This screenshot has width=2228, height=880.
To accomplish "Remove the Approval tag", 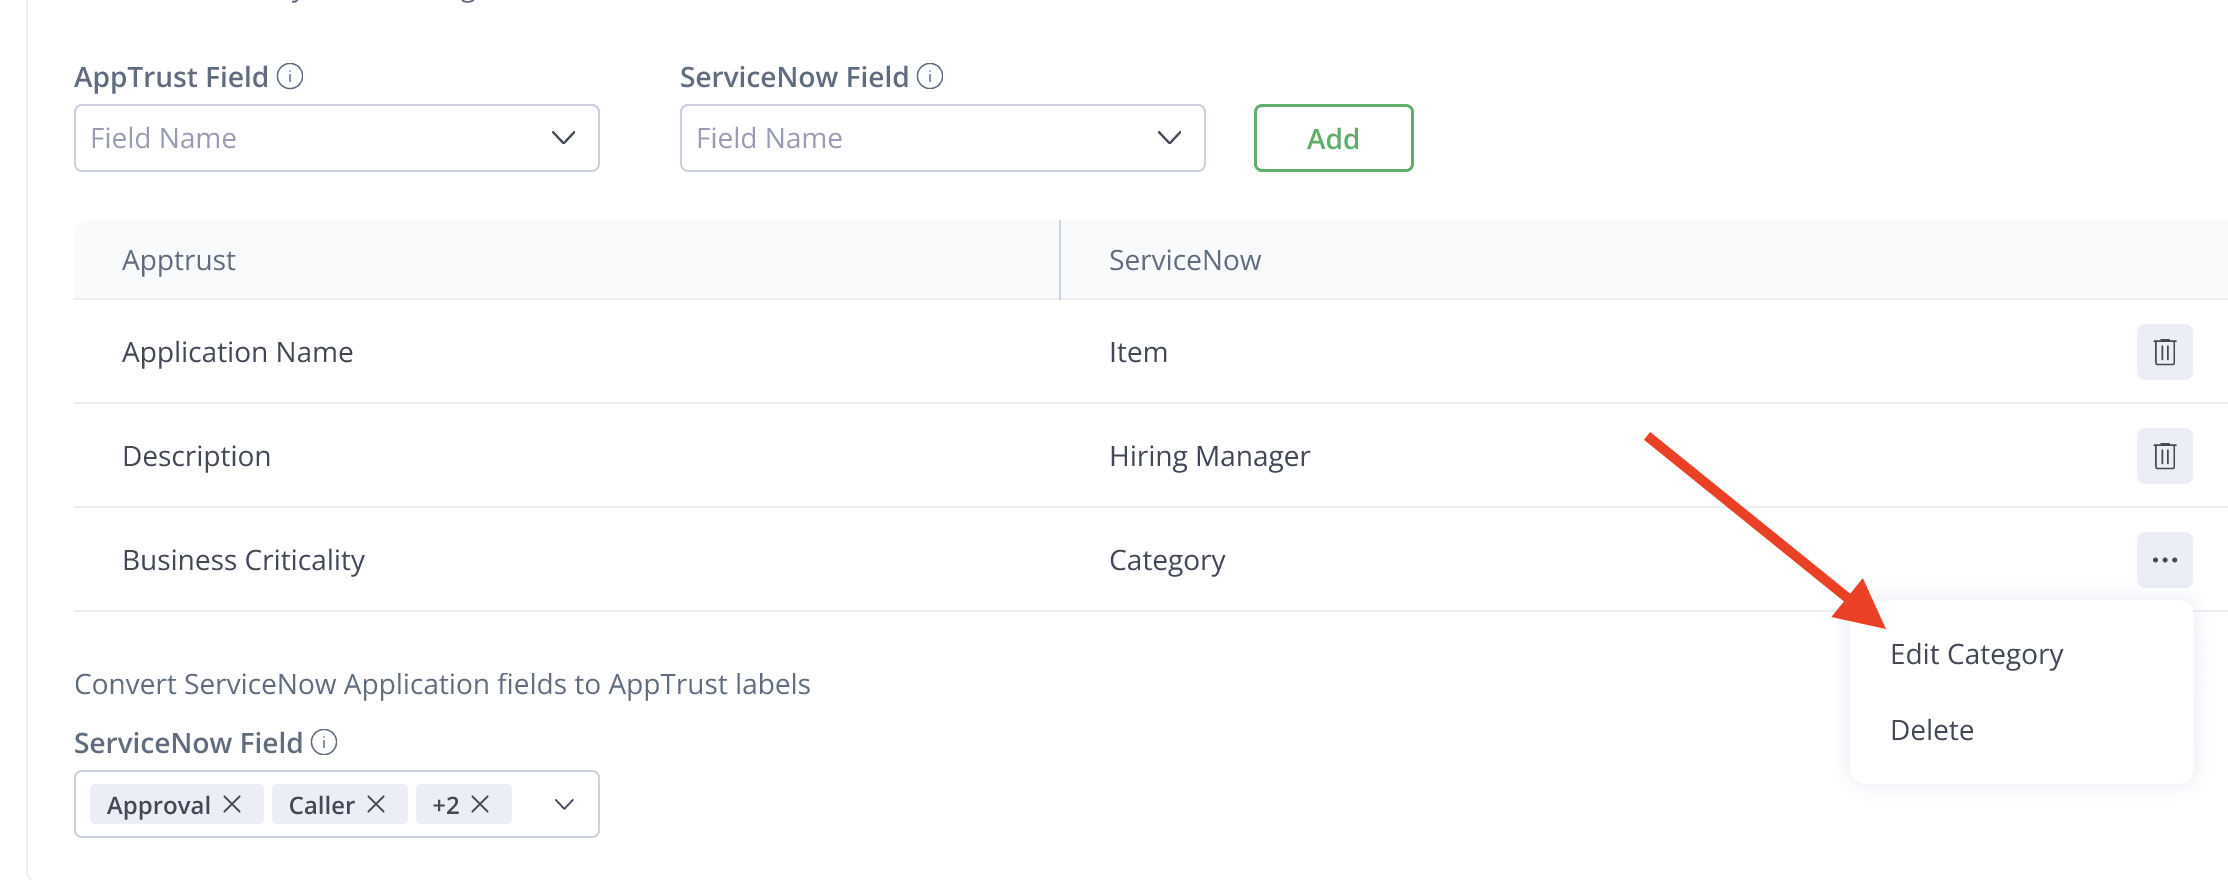I will point(232,804).
